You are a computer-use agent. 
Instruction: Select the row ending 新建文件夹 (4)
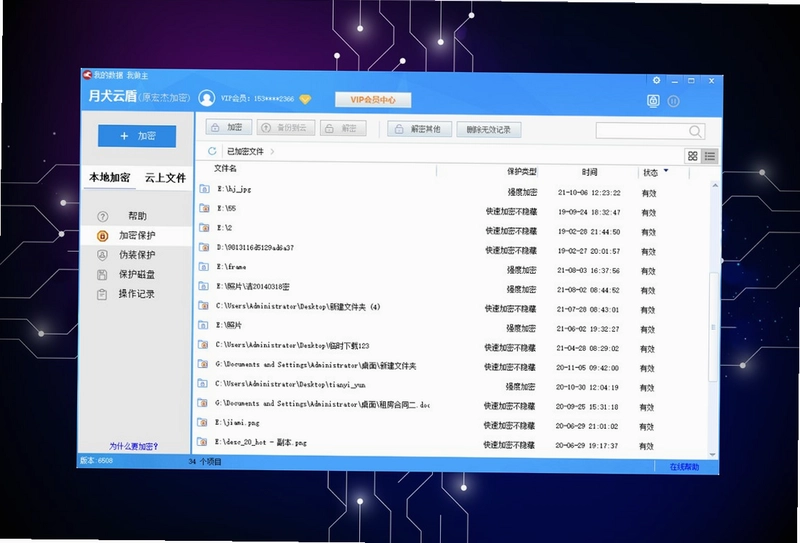452,307
